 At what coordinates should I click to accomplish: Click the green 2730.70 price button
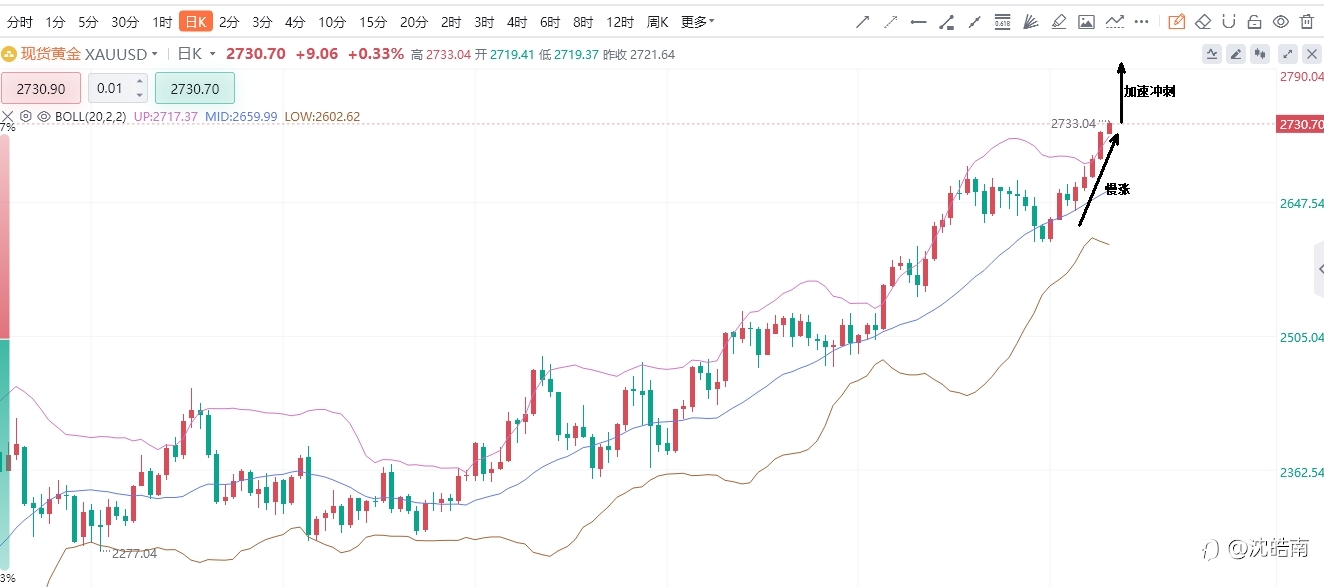pos(195,88)
